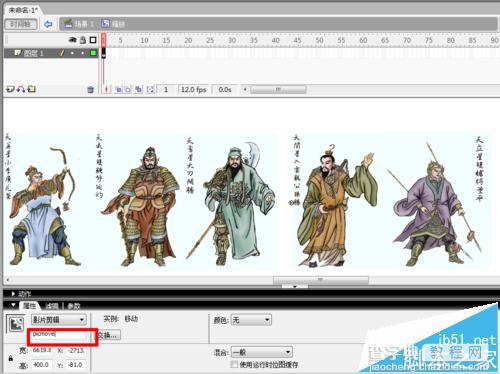The height and width of the screenshot is (374, 500).
Task: Toggle show all layers as outlines square
Action: click(x=93, y=40)
